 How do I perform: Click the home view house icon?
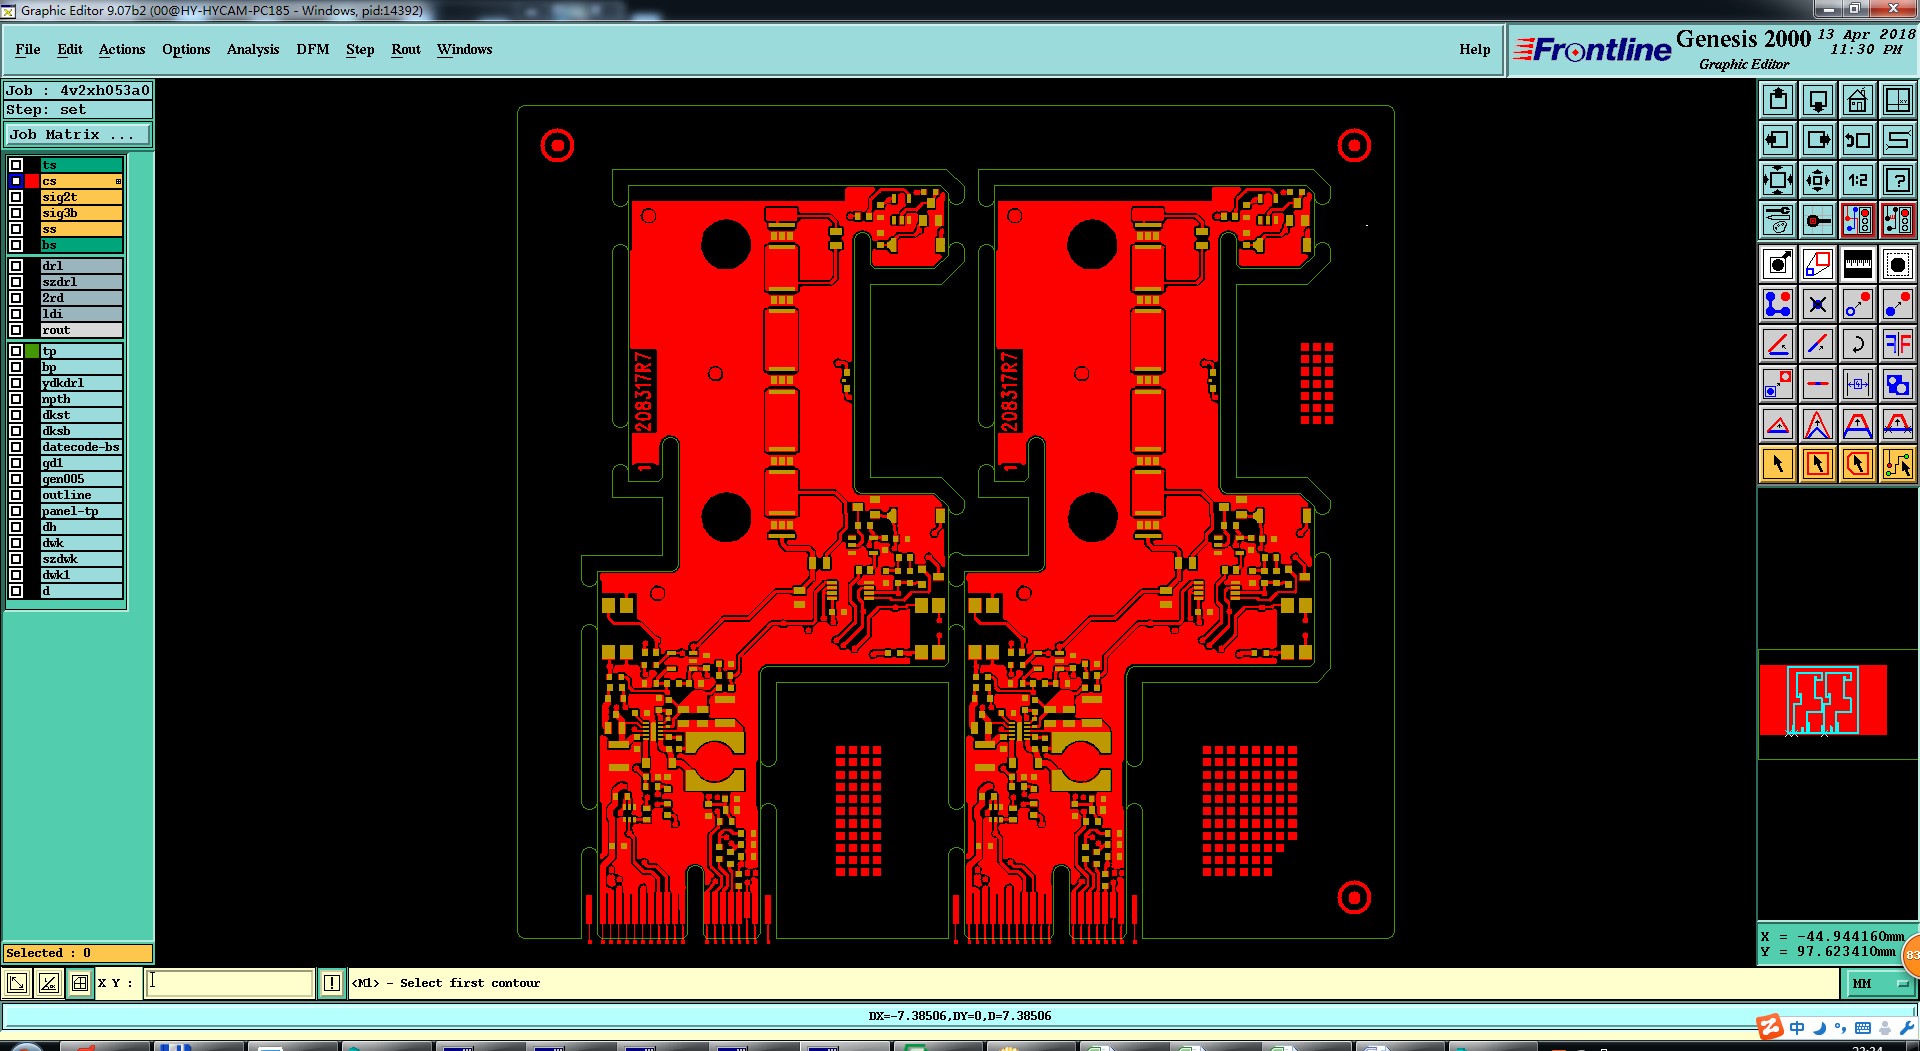click(1858, 100)
